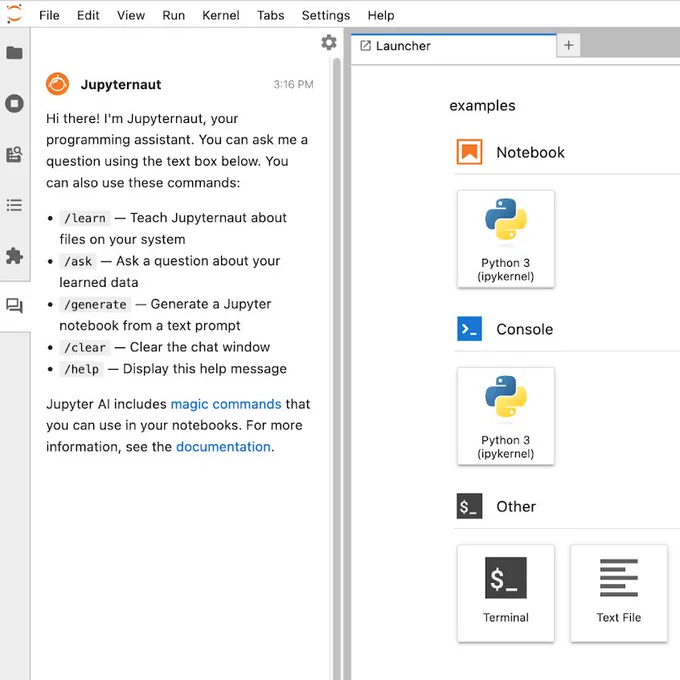Image resolution: width=680 pixels, height=680 pixels.
Task: Click the Jupyternaut avatar icon
Action: [57, 84]
